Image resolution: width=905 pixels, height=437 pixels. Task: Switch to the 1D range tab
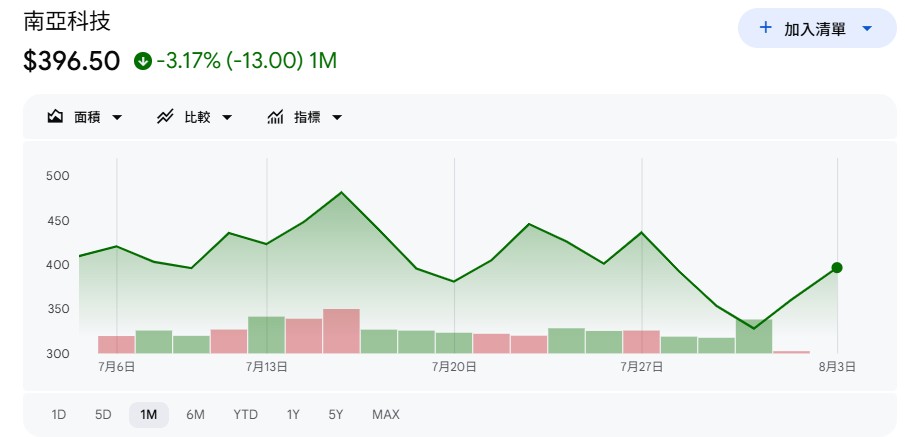(x=58, y=414)
